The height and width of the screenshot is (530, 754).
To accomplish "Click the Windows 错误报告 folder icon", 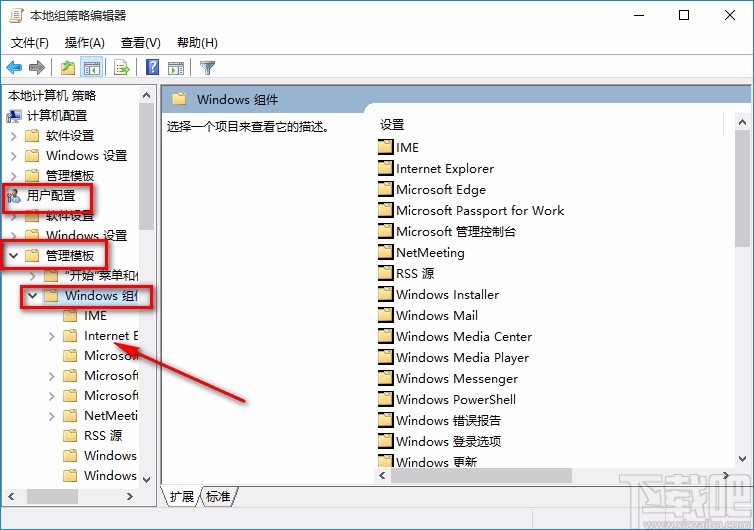I will point(385,420).
